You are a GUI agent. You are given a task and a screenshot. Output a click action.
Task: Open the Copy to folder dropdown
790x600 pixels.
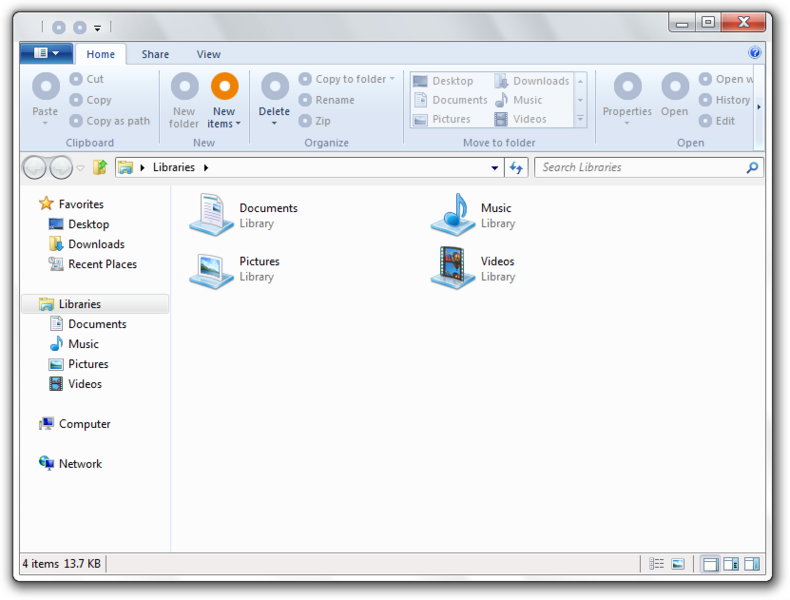(347, 79)
